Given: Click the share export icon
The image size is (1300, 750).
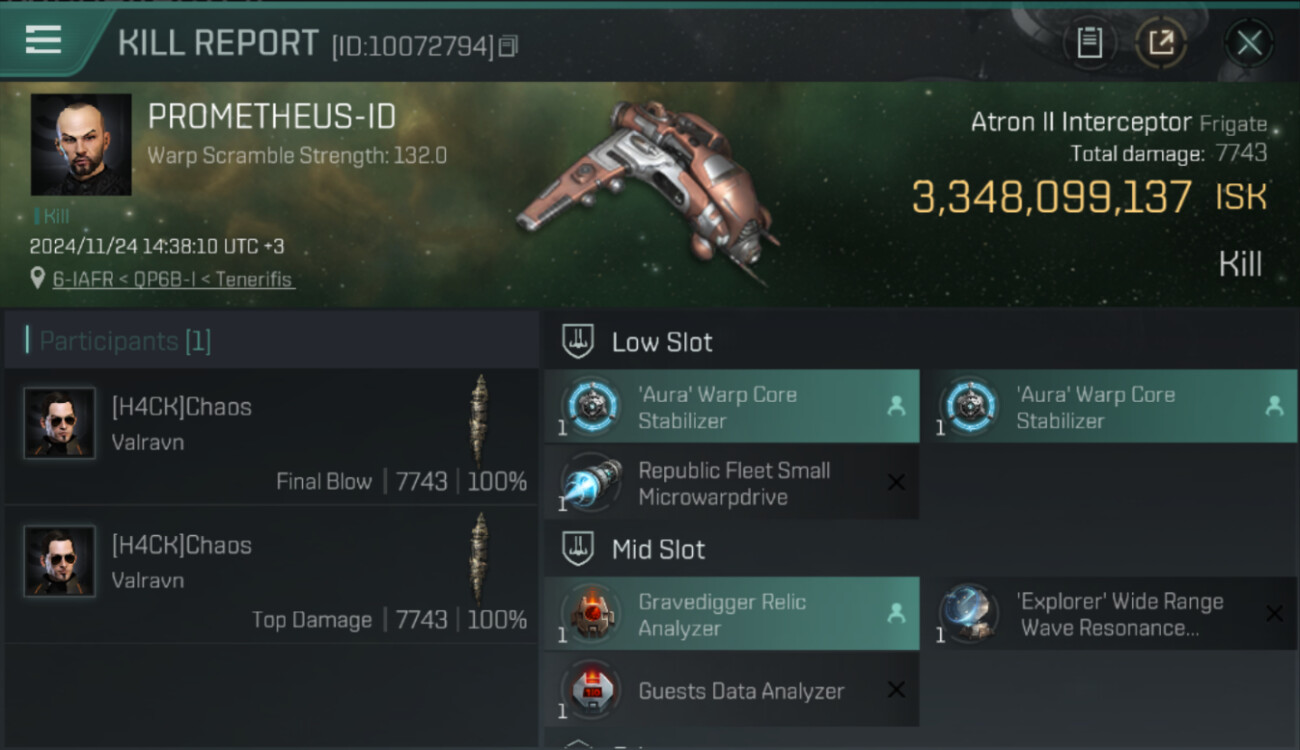Looking at the screenshot, I should click(x=1161, y=43).
